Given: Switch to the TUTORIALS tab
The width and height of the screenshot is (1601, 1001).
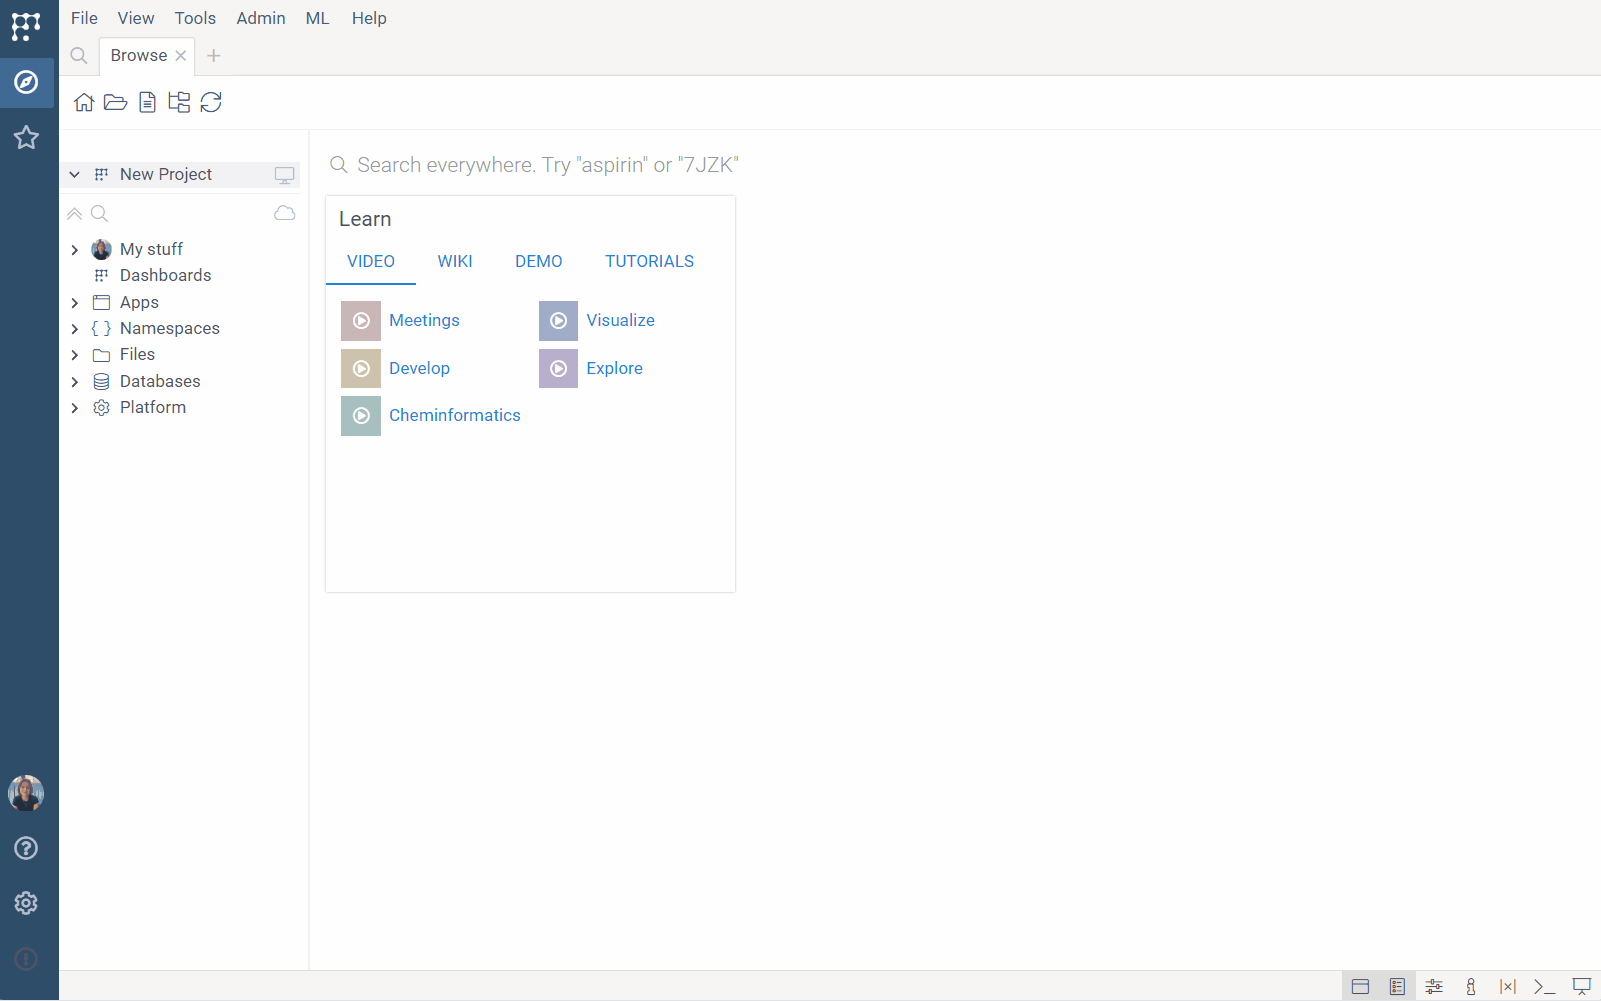Looking at the screenshot, I should click(649, 261).
